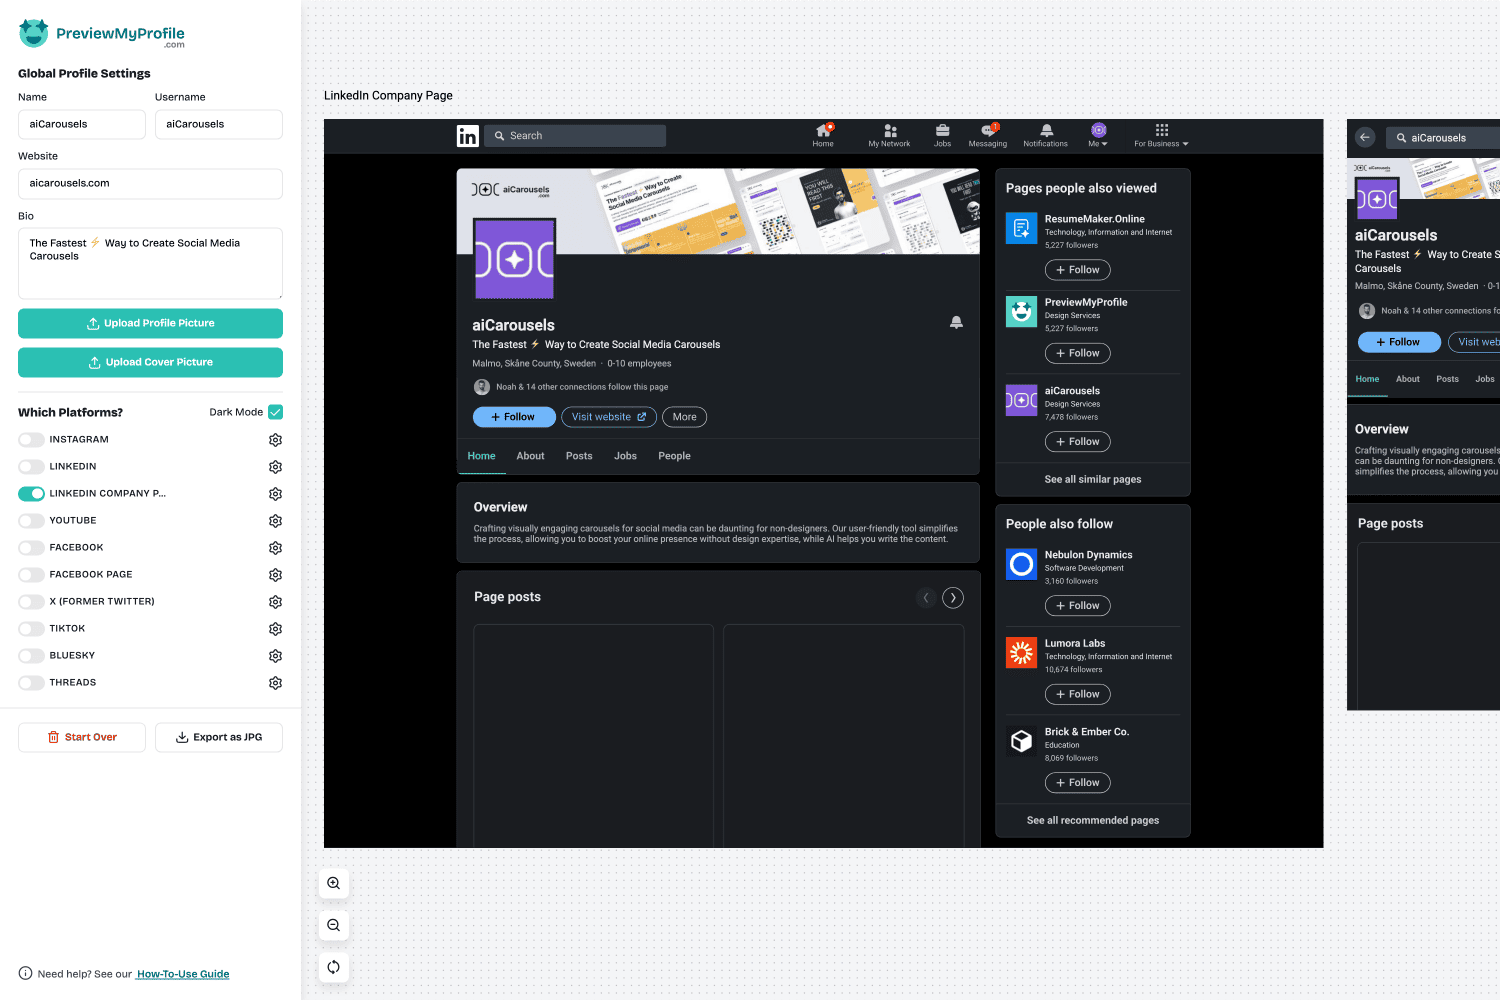Click Visit website button on company page

click(x=609, y=417)
